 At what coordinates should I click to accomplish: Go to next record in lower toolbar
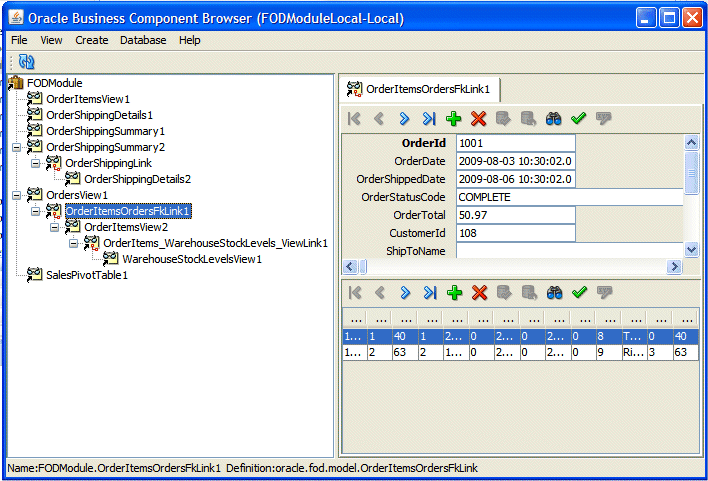(x=405, y=293)
